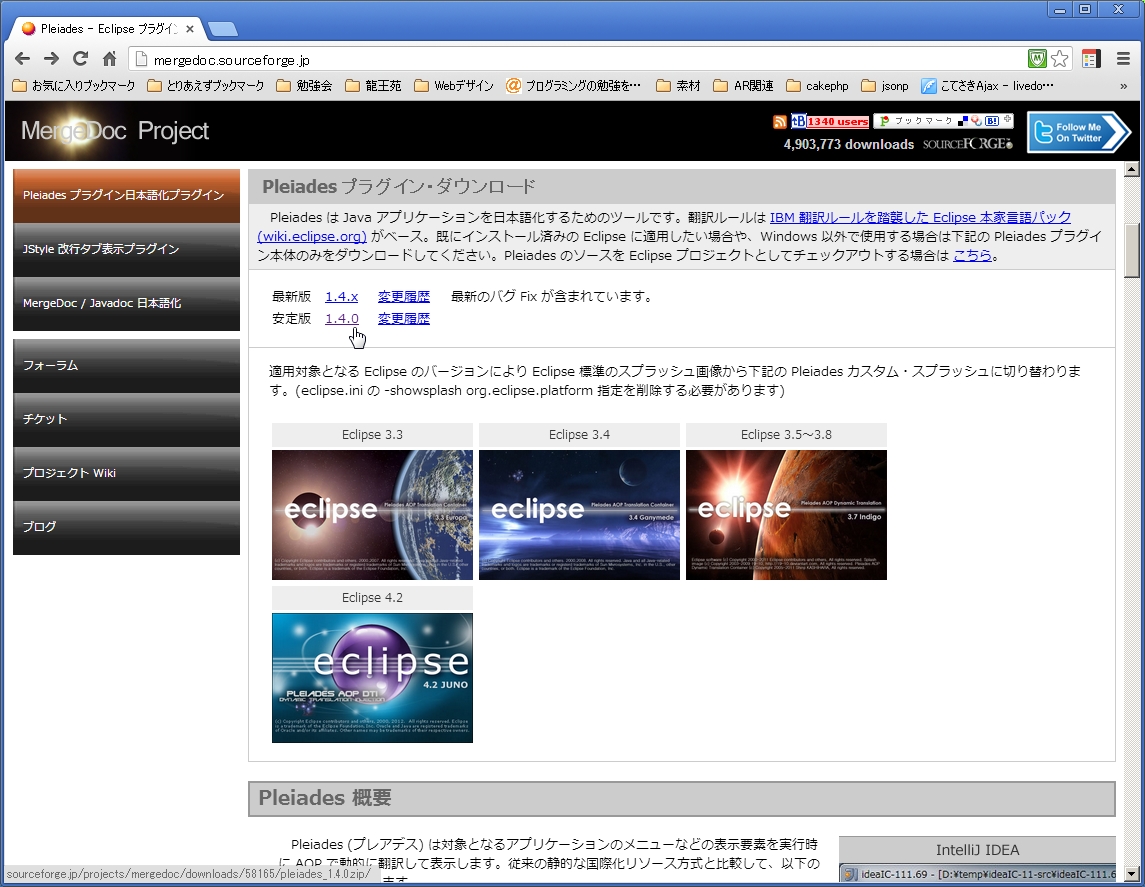Click the 4,903,773 downloads counter text
Image resolution: width=1145 pixels, height=887 pixels.
pyautogui.click(x=849, y=145)
